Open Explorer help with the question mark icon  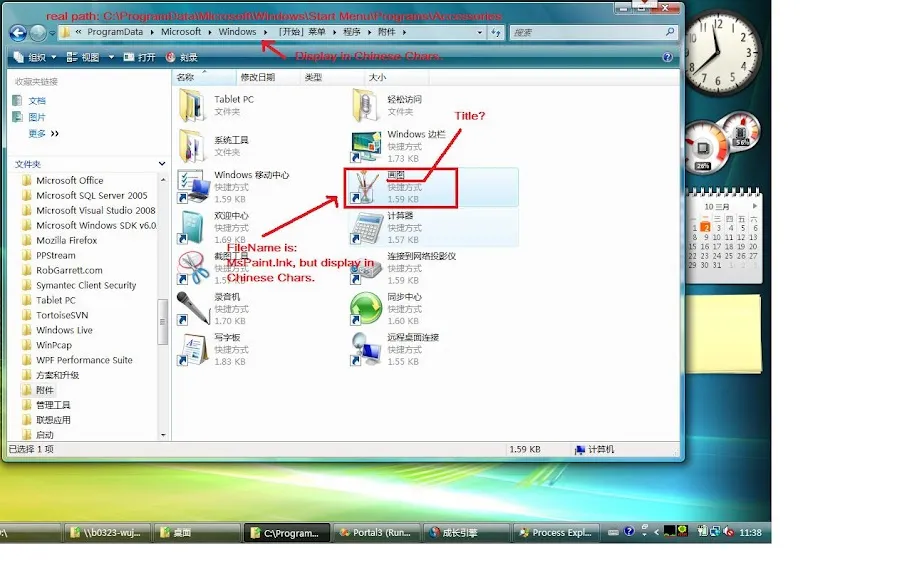667,57
